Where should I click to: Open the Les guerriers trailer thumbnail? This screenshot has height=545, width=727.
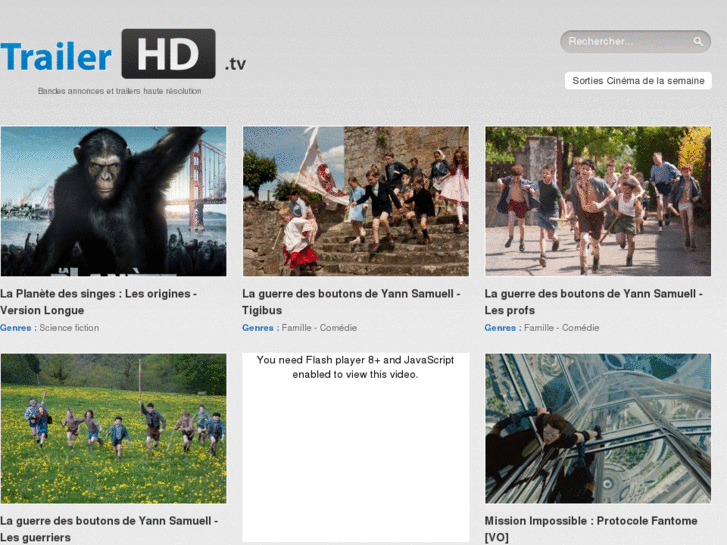(114, 429)
